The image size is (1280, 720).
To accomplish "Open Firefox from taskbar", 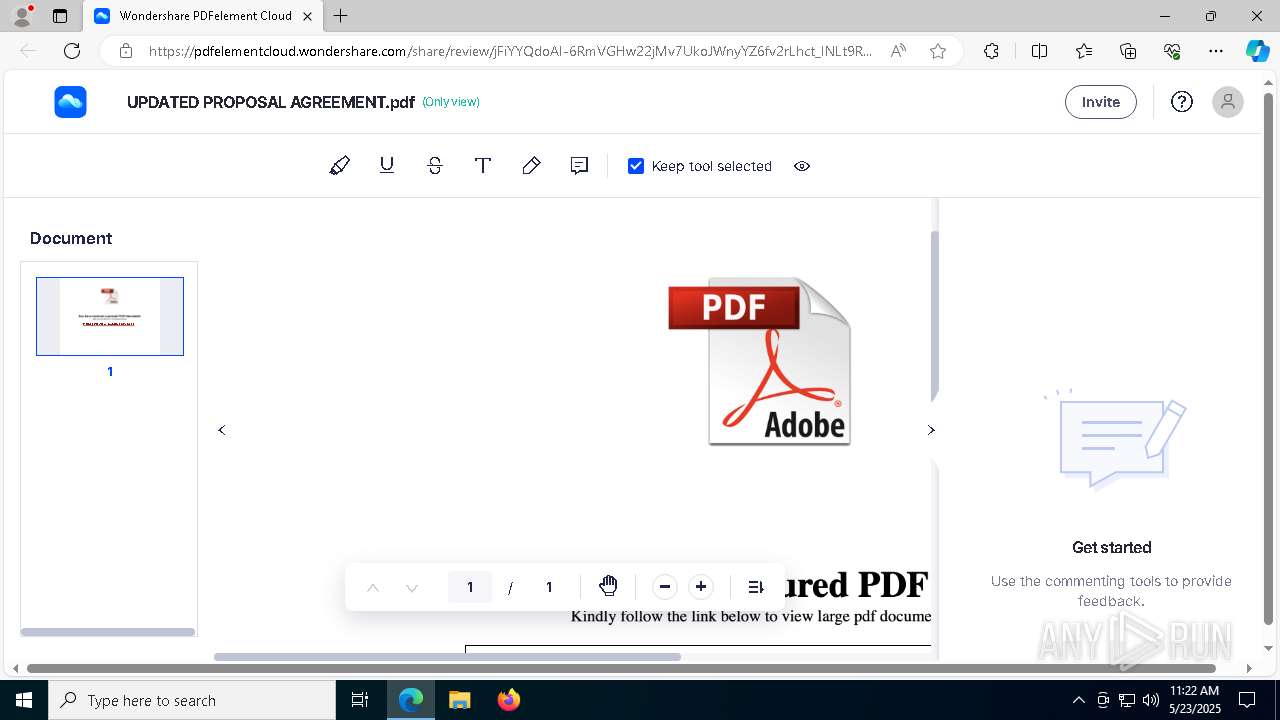I will (508, 700).
